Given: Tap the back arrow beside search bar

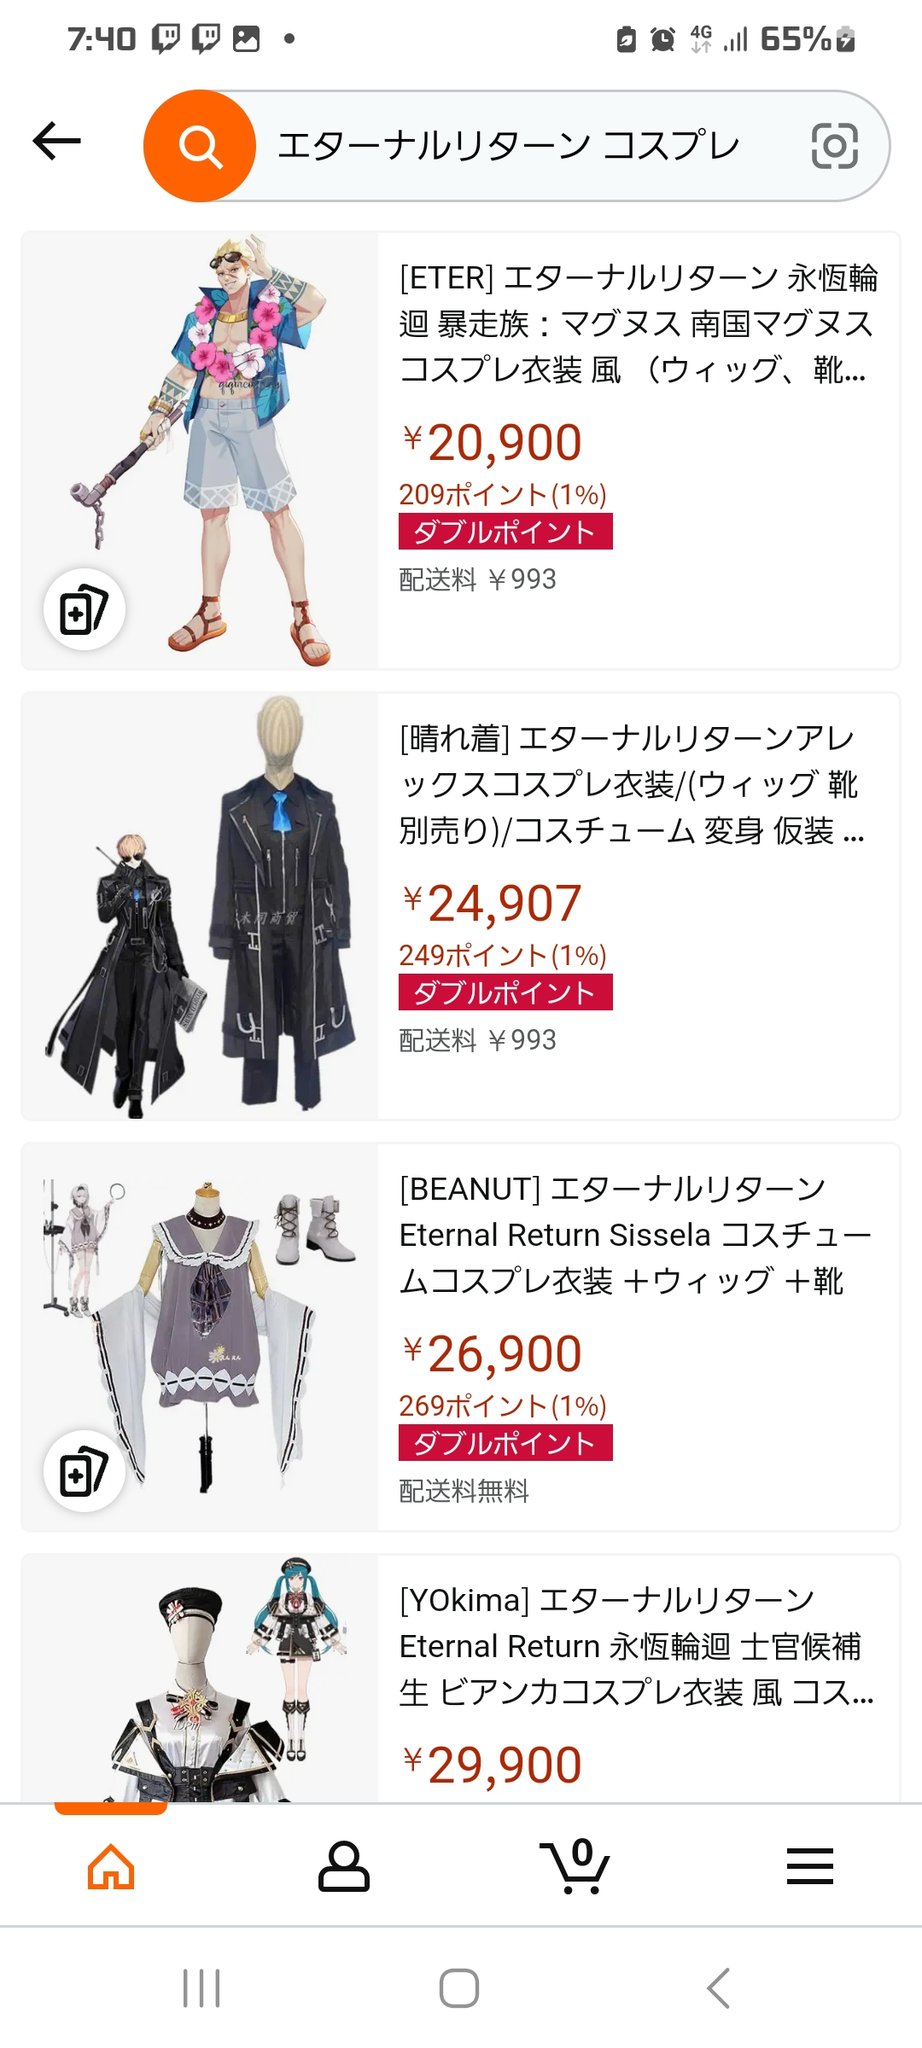Looking at the screenshot, I should point(57,142).
